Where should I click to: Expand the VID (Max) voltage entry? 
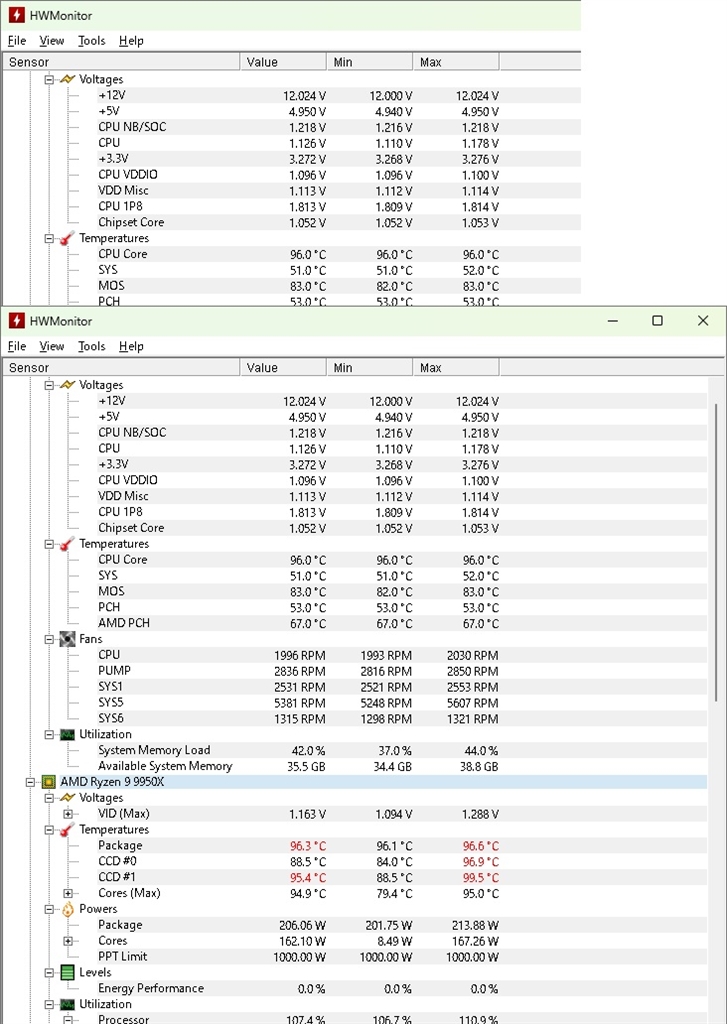(x=68, y=814)
